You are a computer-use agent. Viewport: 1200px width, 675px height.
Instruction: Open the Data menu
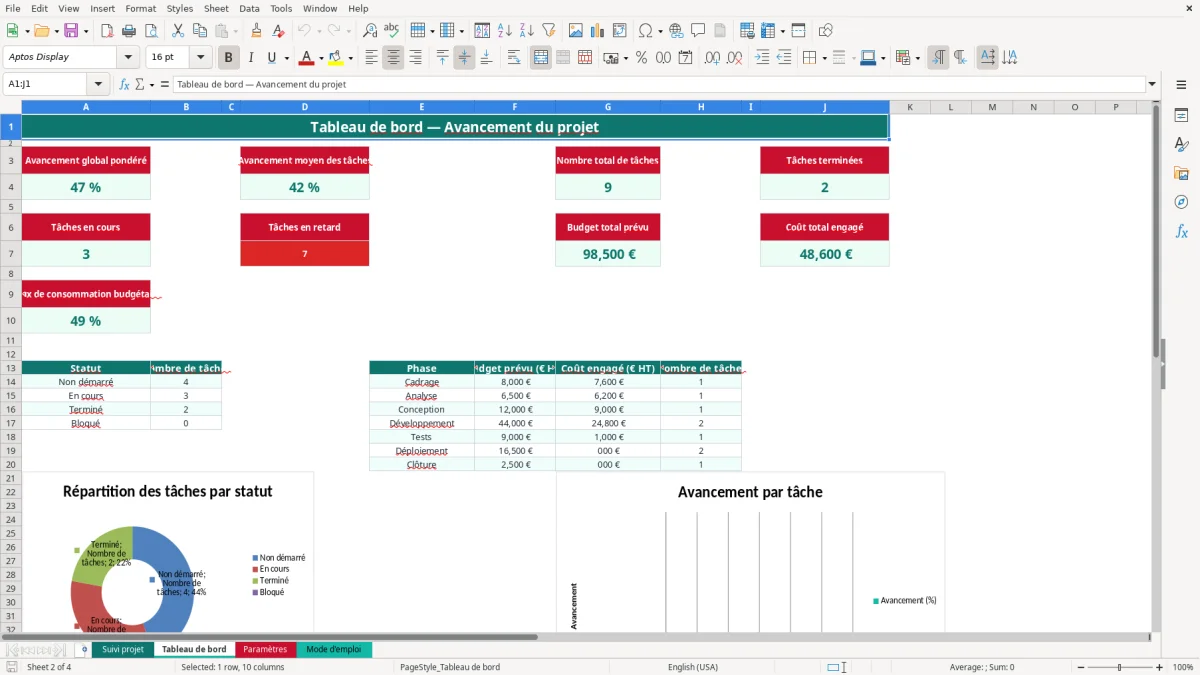click(249, 8)
